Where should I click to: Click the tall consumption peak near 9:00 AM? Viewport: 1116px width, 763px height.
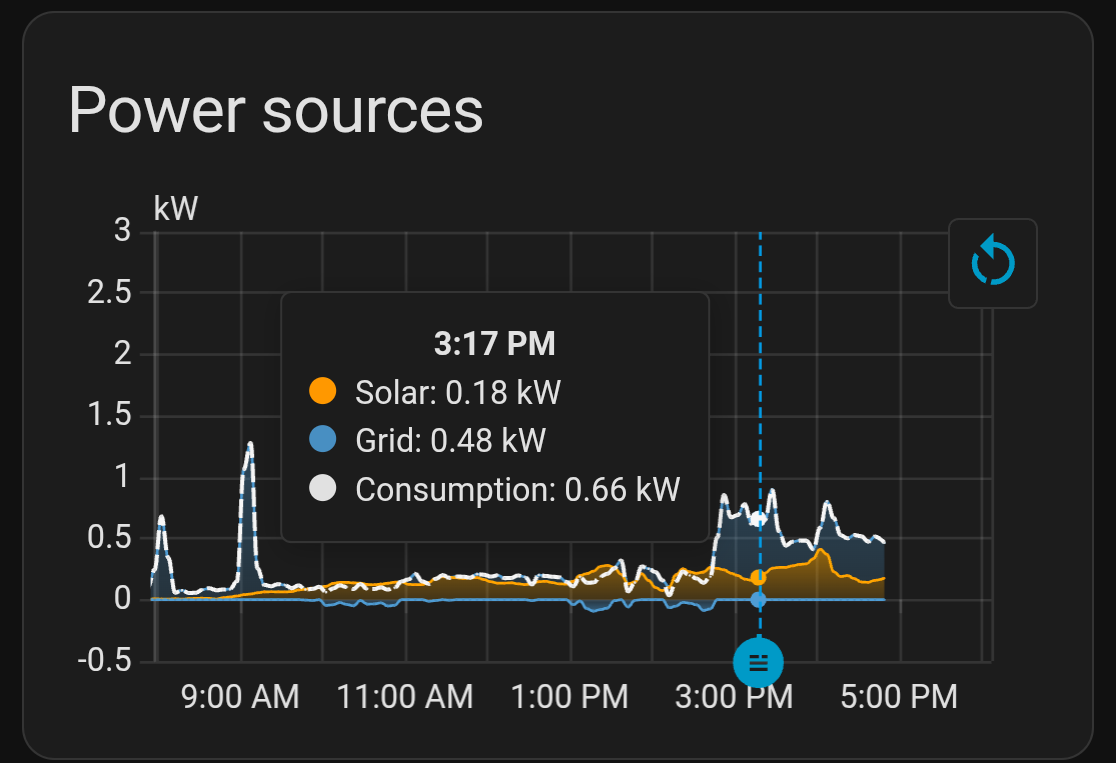click(249, 446)
